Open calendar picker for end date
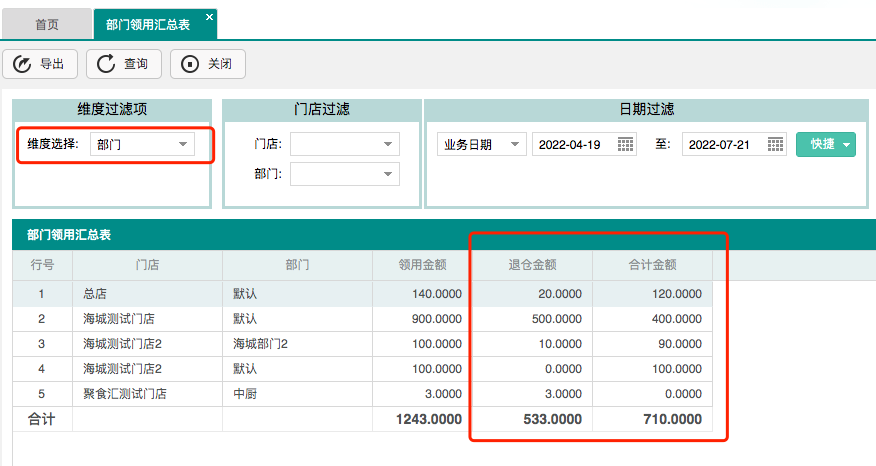 776,145
